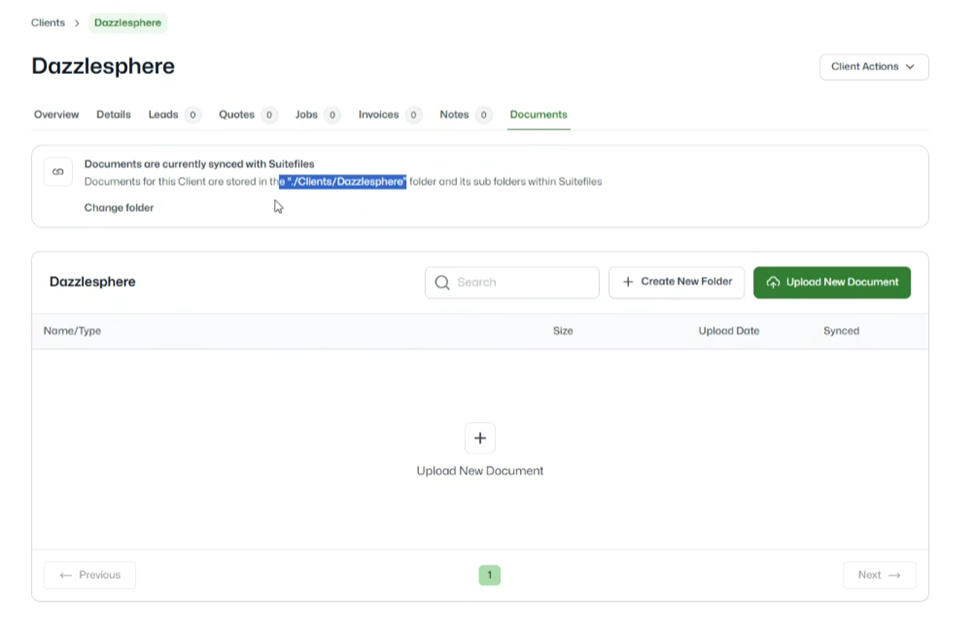
Task: Click the magnifying glass icon in the search bar
Action: pyautogui.click(x=442, y=282)
